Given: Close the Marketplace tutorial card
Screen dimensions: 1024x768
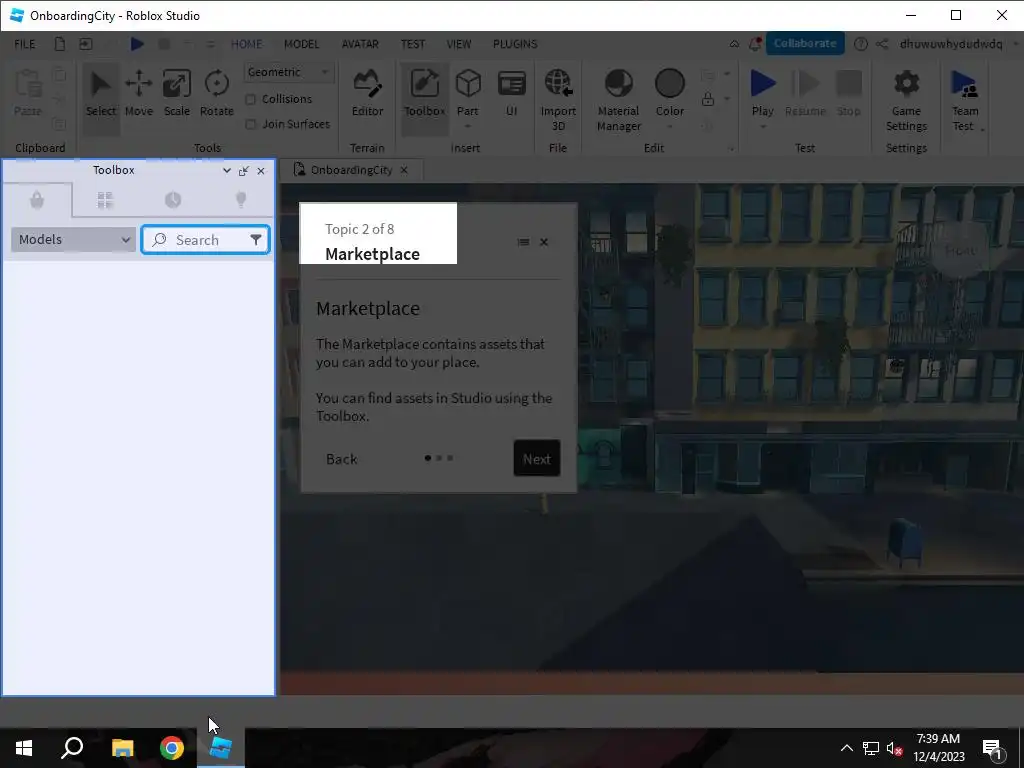Looking at the screenshot, I should (x=544, y=242).
